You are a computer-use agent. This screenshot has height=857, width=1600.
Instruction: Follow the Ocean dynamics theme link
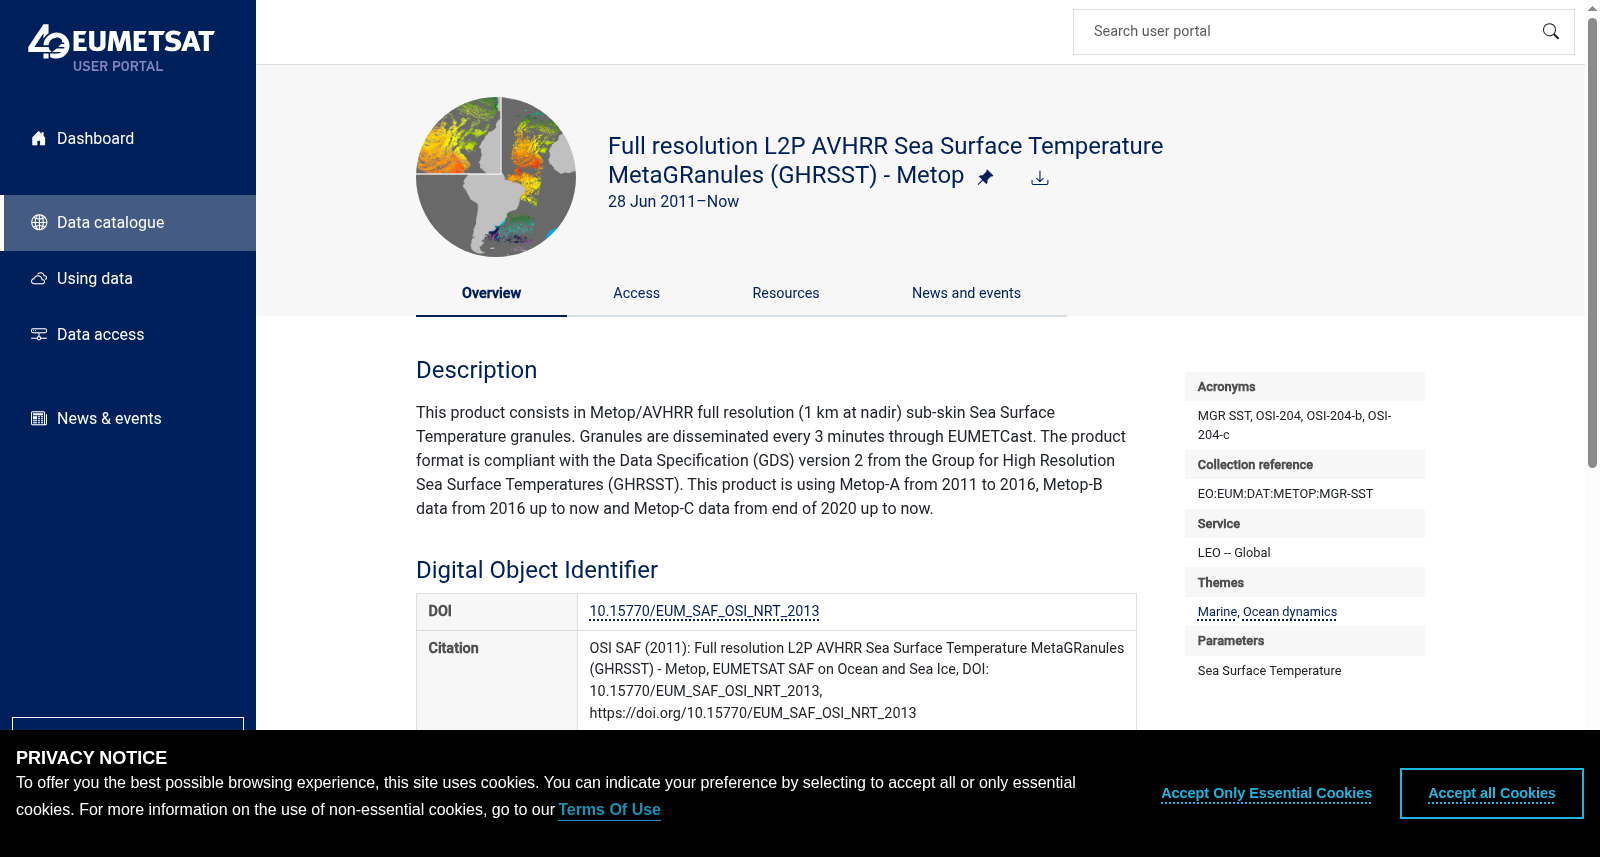tap(1290, 612)
